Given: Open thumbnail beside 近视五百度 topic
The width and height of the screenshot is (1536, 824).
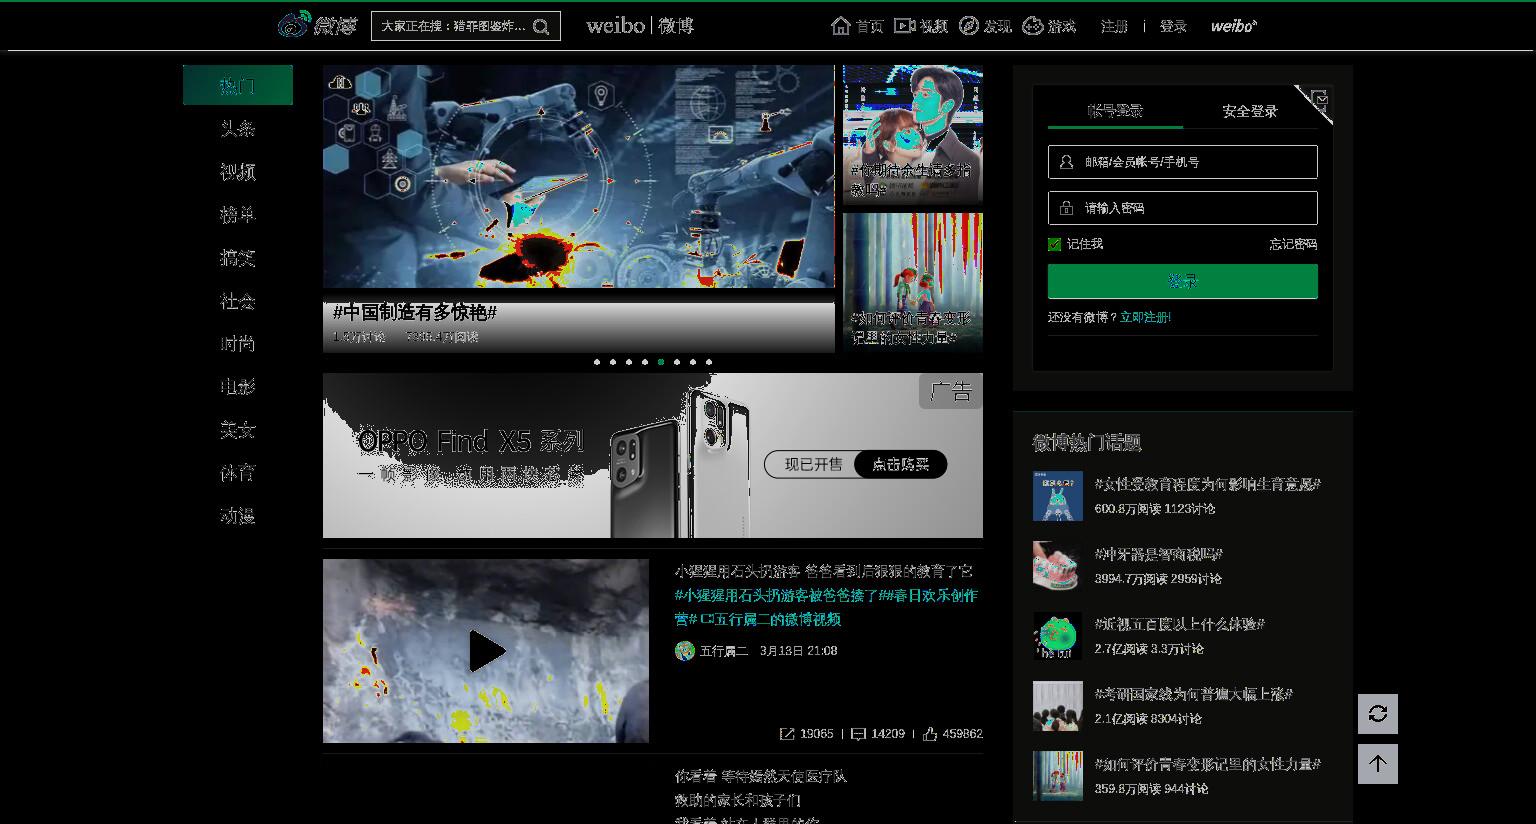Looking at the screenshot, I should [x=1058, y=636].
